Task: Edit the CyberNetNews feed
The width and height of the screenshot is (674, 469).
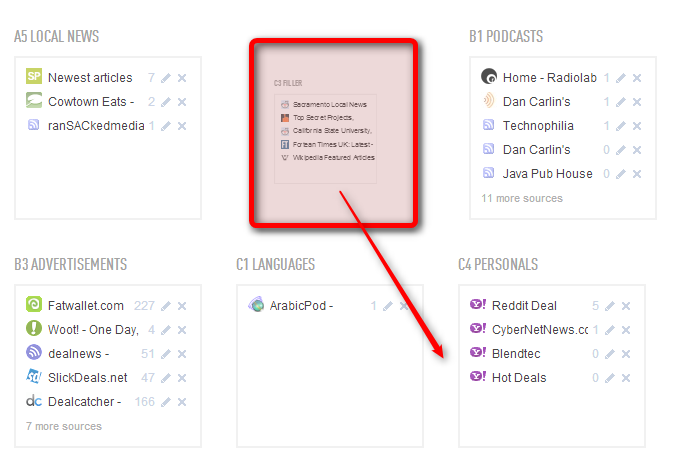Action: pyautogui.click(x=610, y=330)
